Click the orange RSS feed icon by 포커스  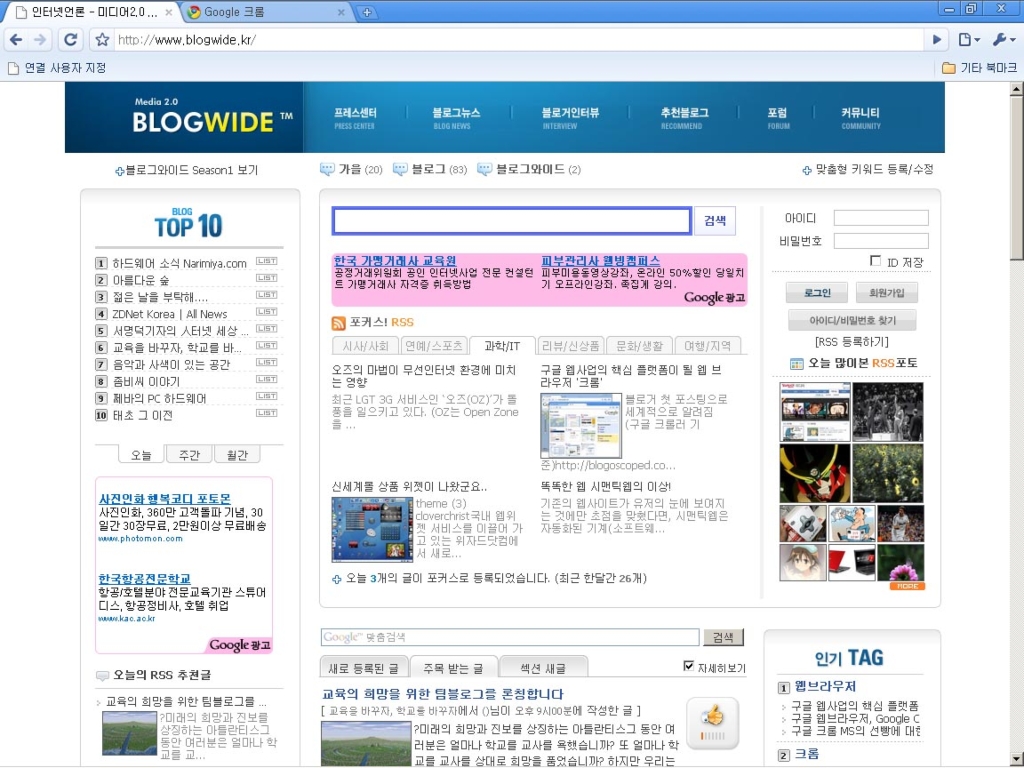pos(338,323)
